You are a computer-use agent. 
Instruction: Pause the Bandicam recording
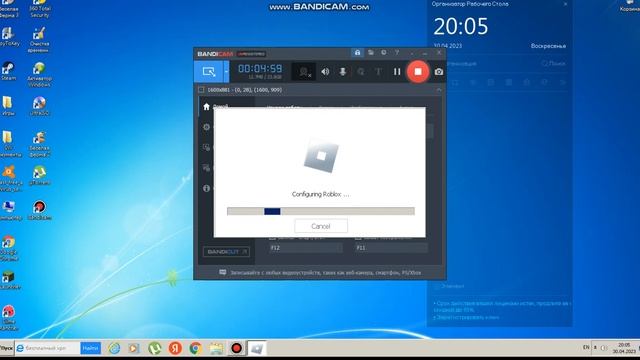(397, 72)
